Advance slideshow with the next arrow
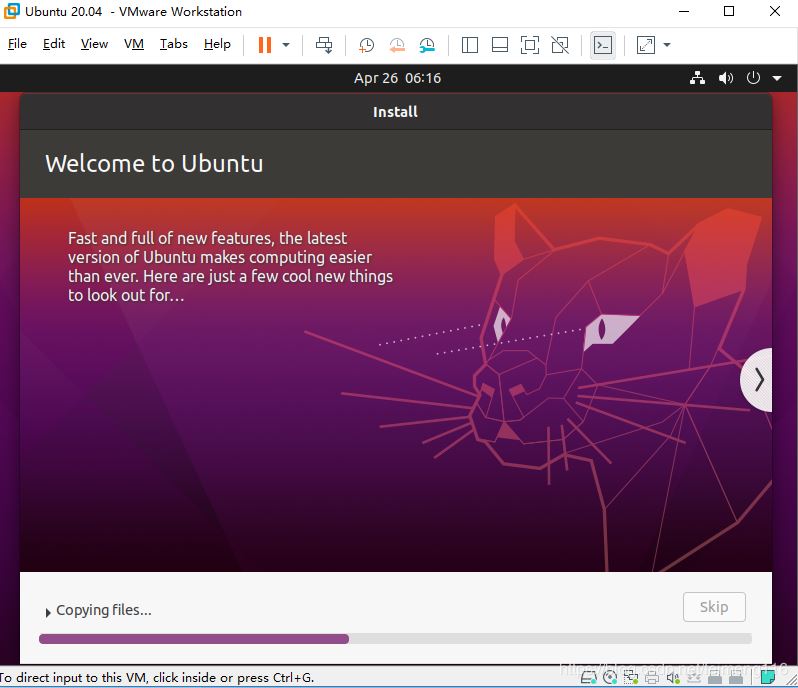 click(759, 380)
